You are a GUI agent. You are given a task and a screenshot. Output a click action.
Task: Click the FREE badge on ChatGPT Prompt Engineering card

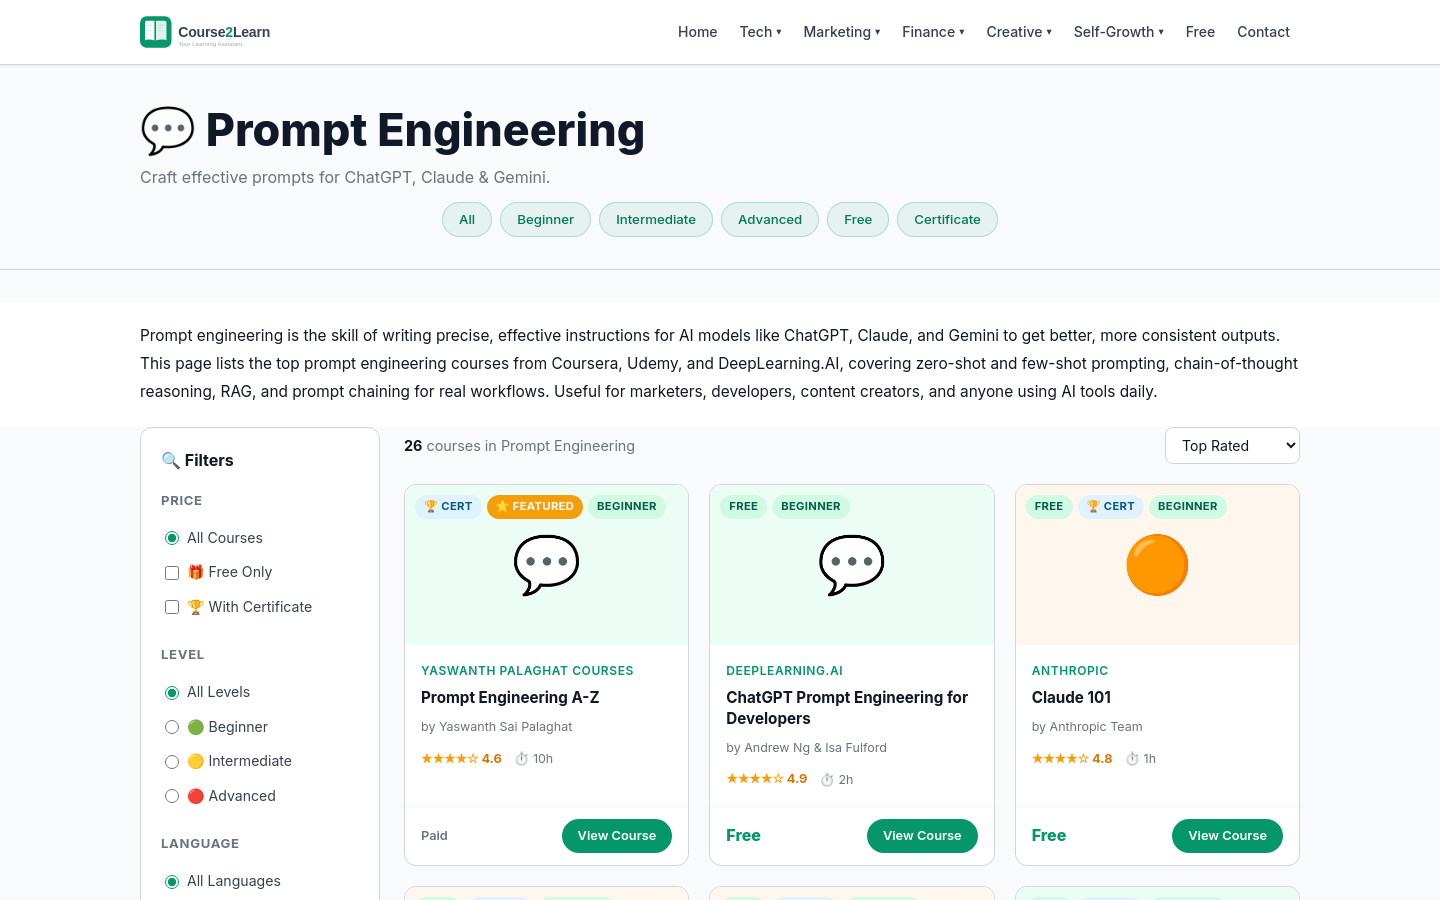point(743,507)
